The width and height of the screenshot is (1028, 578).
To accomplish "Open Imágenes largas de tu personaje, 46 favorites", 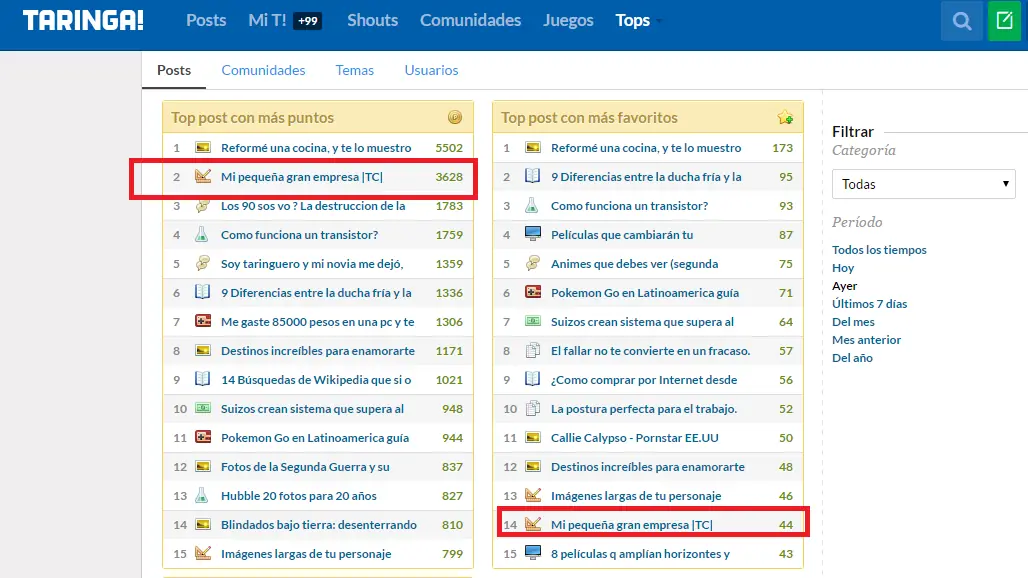I will pos(636,495).
